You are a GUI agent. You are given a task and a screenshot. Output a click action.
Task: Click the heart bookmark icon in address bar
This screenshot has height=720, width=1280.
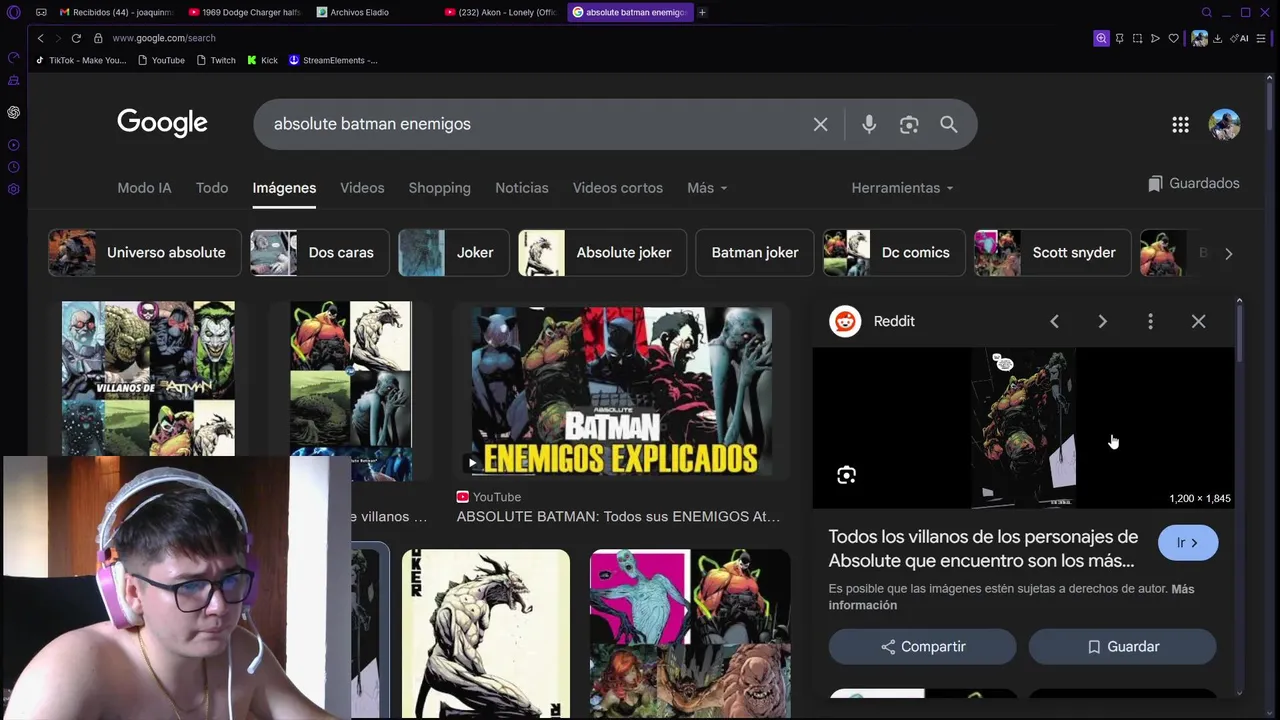[x=1173, y=38]
